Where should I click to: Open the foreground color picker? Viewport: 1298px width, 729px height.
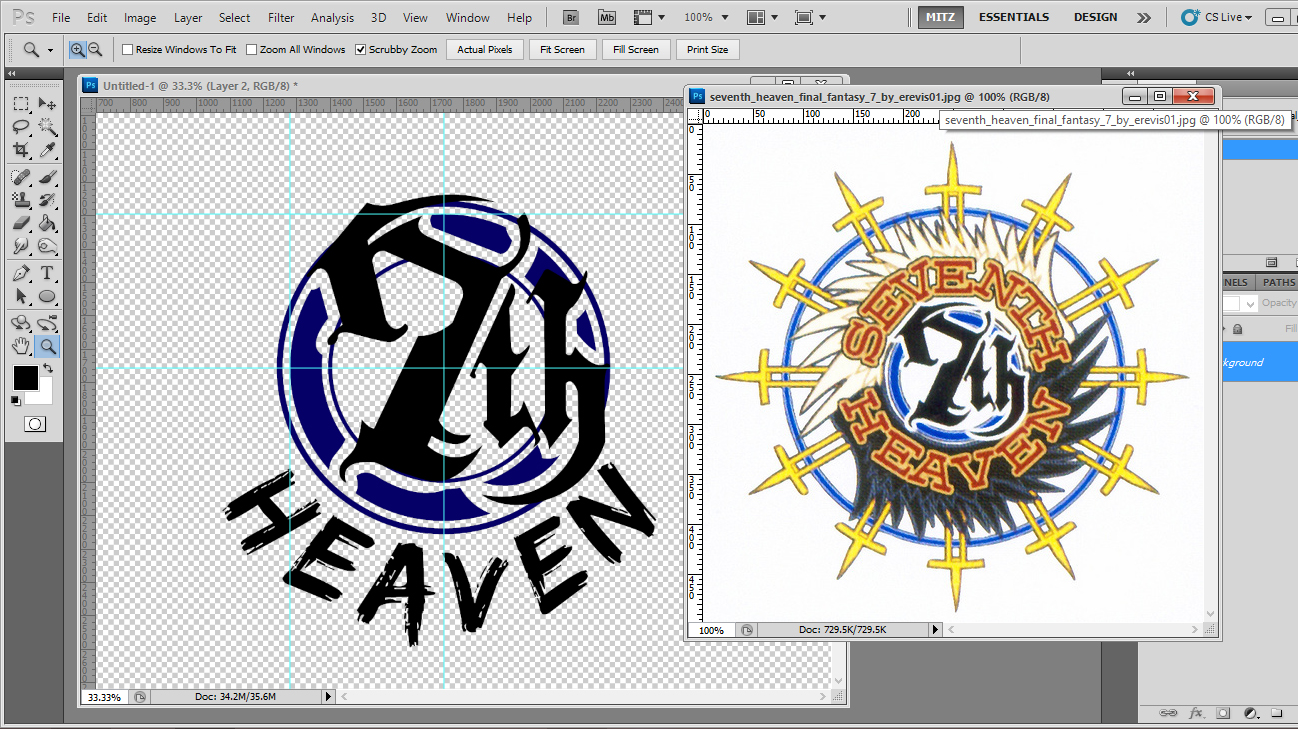tap(25, 378)
